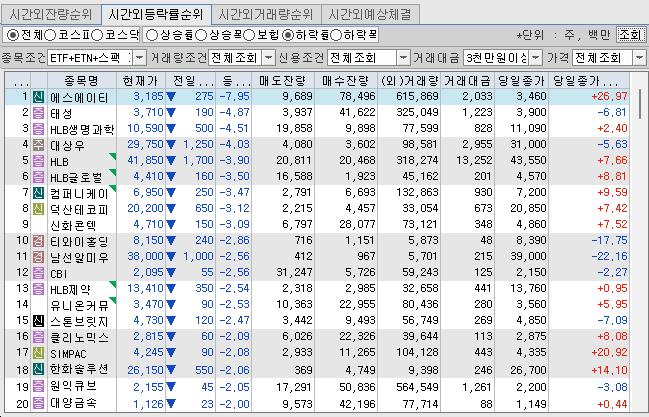Image resolution: width=649 pixels, height=417 pixels.
Task: Switch to the 시간외등락률순위 tab
Action: tap(156, 14)
